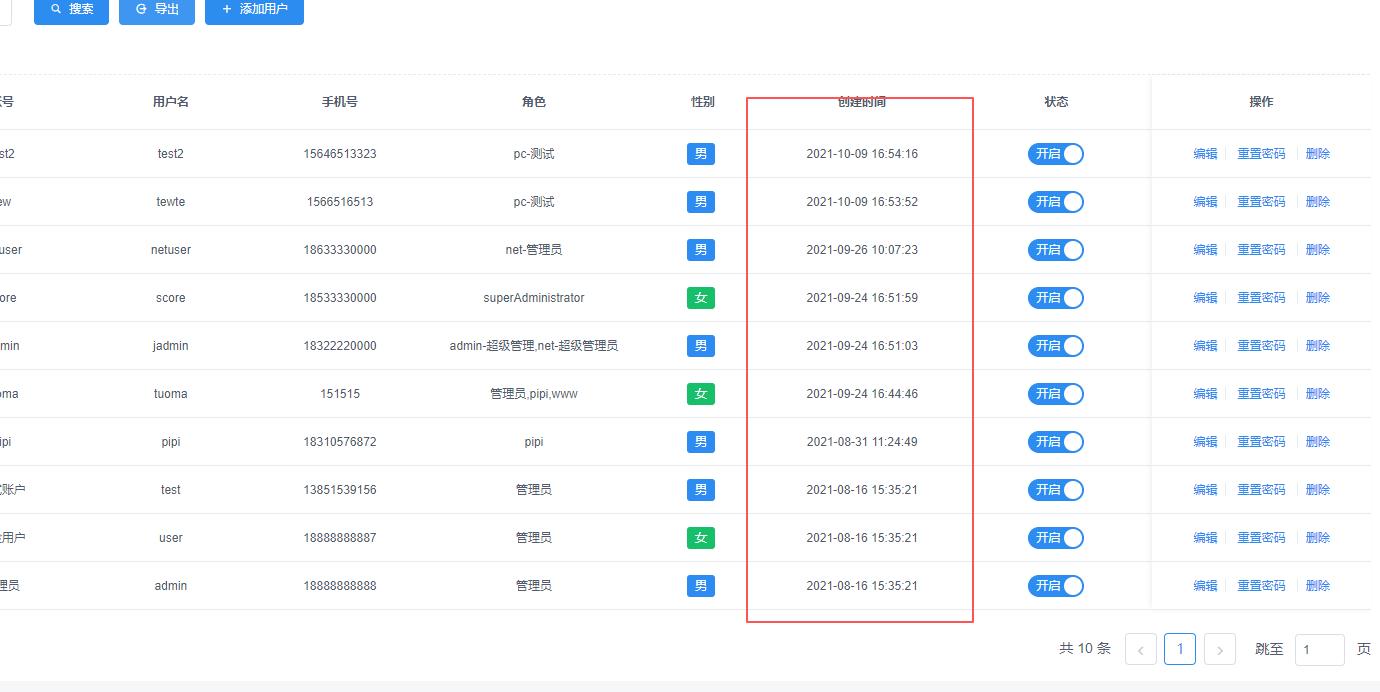Image resolution: width=1380 pixels, height=692 pixels.
Task: Click 编辑 for user jadmin
Action: point(1205,346)
